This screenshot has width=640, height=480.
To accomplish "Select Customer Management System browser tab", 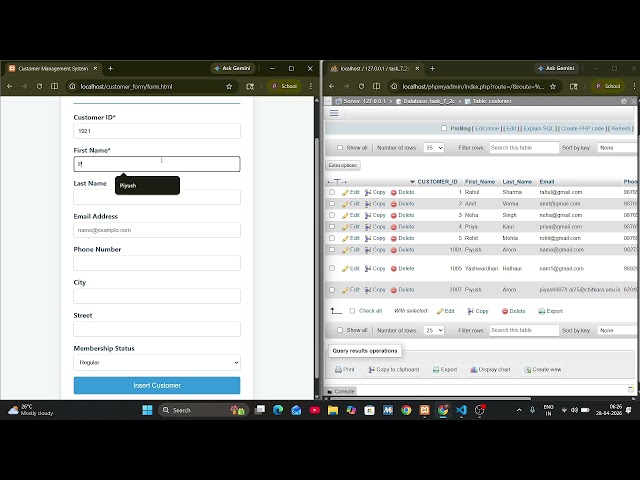I will pyautogui.click(x=53, y=69).
